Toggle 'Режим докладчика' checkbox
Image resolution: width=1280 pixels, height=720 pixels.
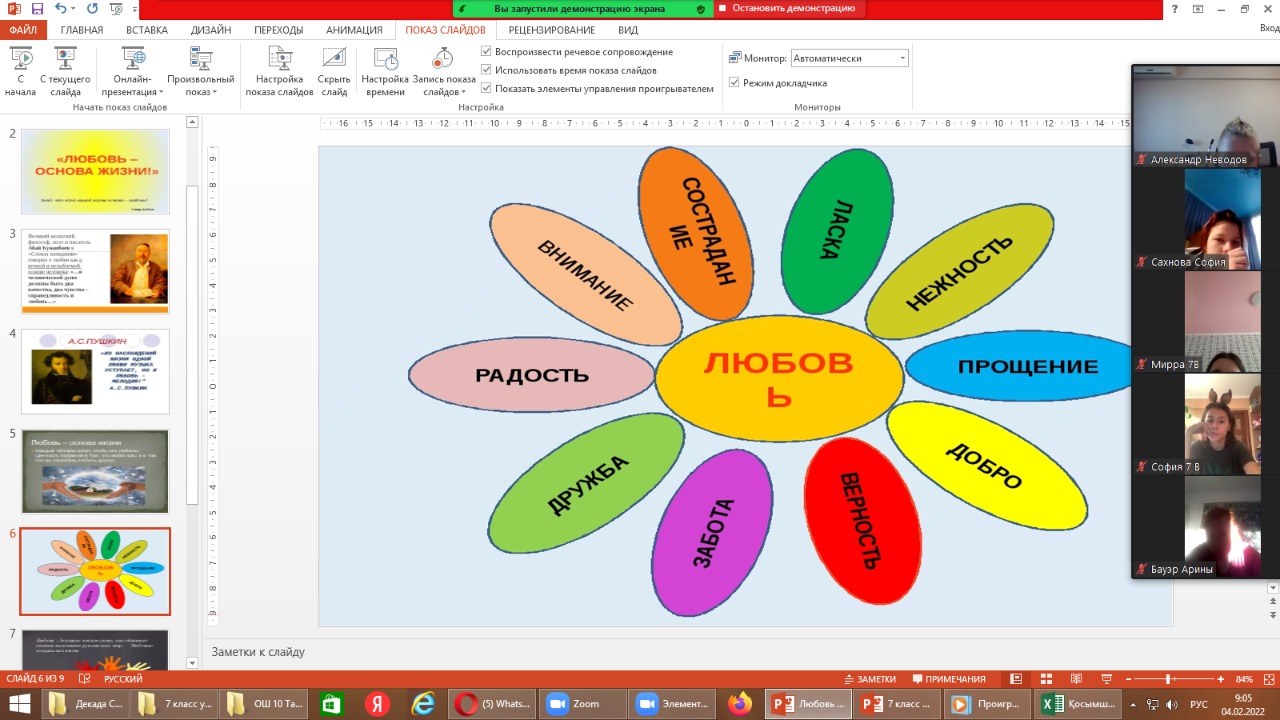point(735,83)
